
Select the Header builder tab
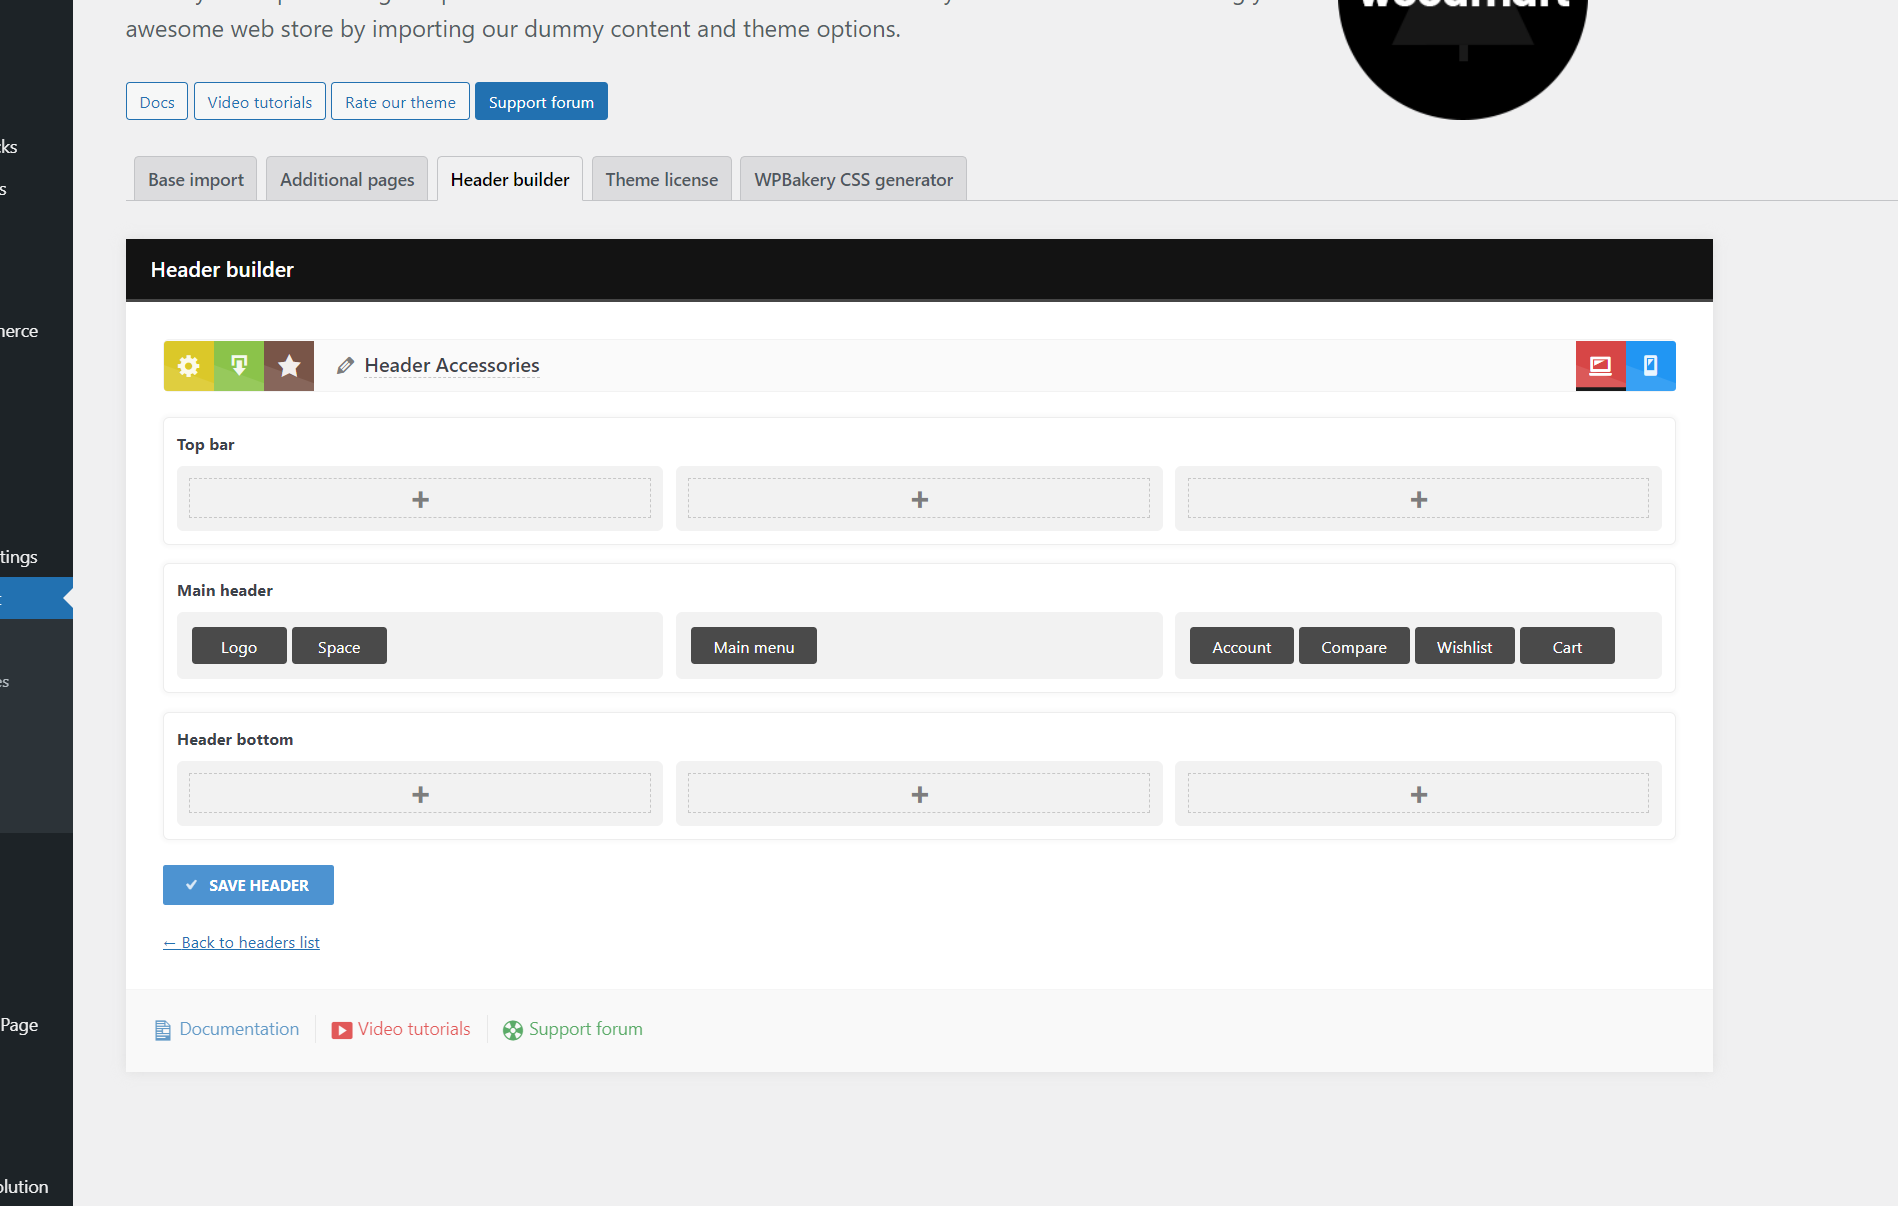point(510,179)
